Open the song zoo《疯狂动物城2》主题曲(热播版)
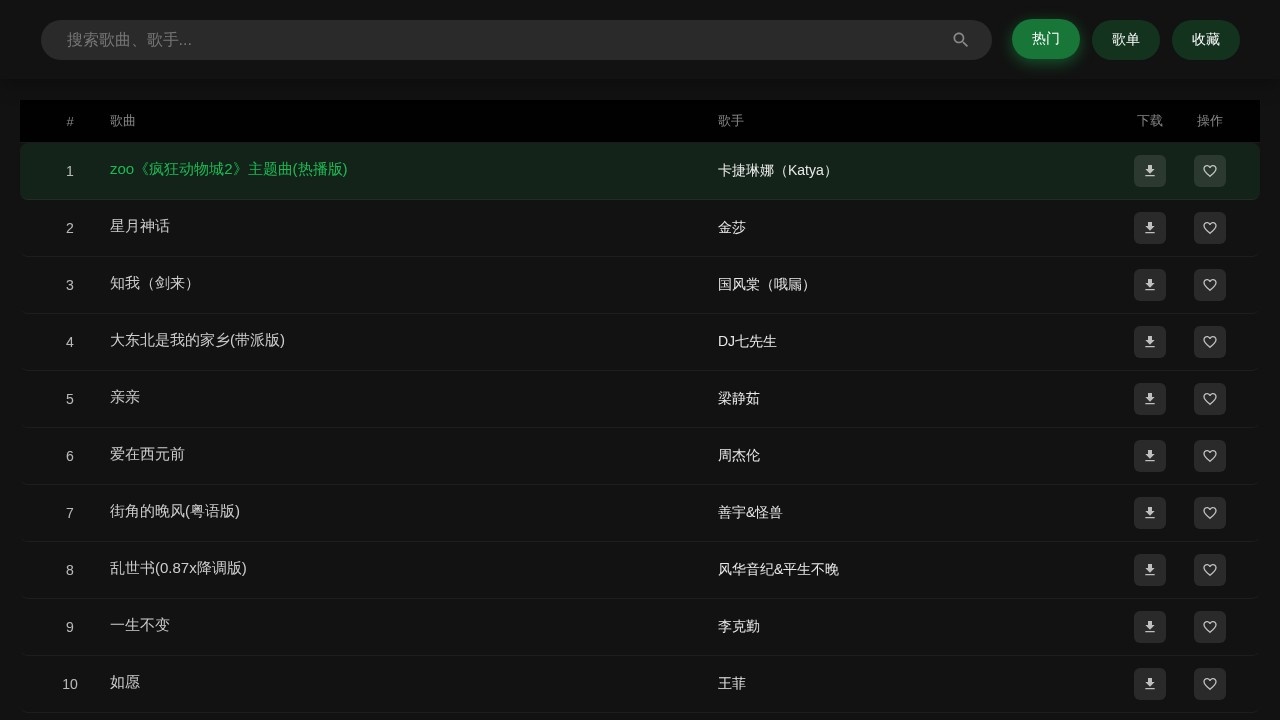Viewport: 1280px width, 720px height. [x=229, y=169]
